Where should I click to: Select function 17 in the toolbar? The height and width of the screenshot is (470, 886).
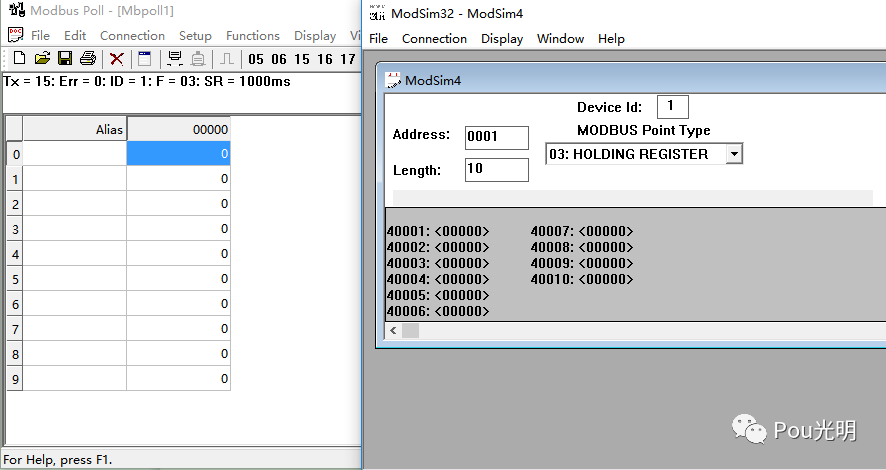(x=348, y=59)
